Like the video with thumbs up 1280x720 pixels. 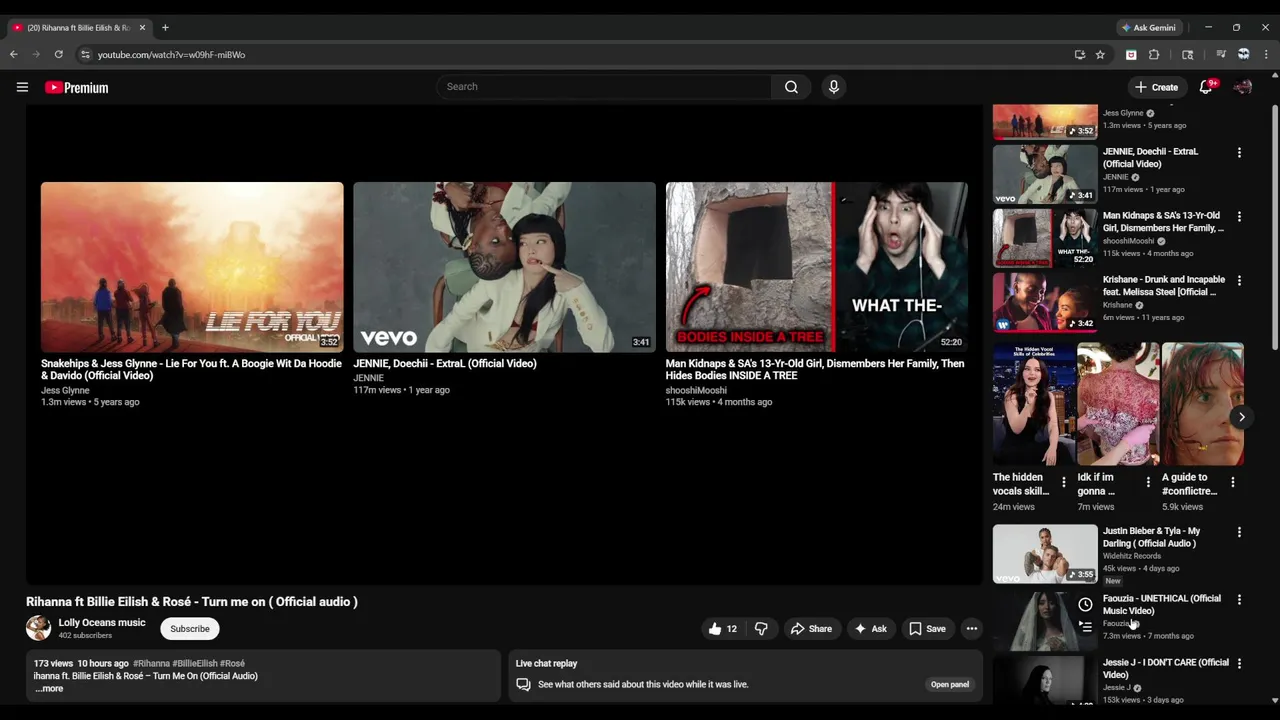[723, 629]
